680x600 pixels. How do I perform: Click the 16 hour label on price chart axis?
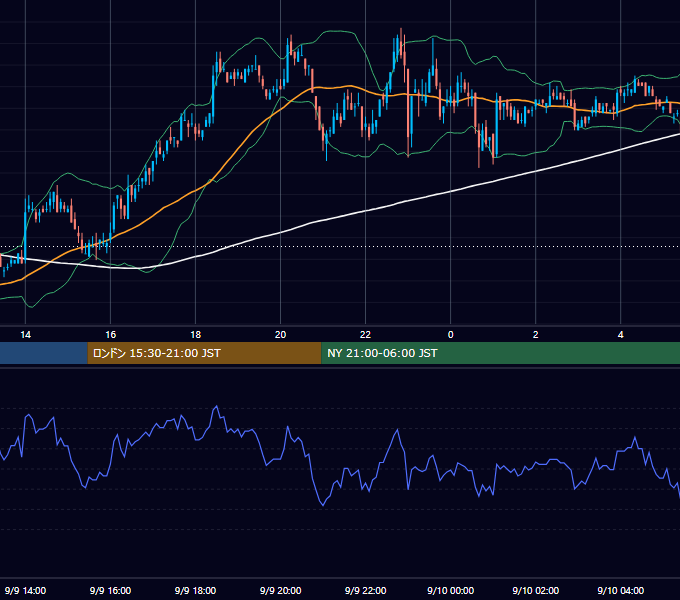tap(111, 335)
